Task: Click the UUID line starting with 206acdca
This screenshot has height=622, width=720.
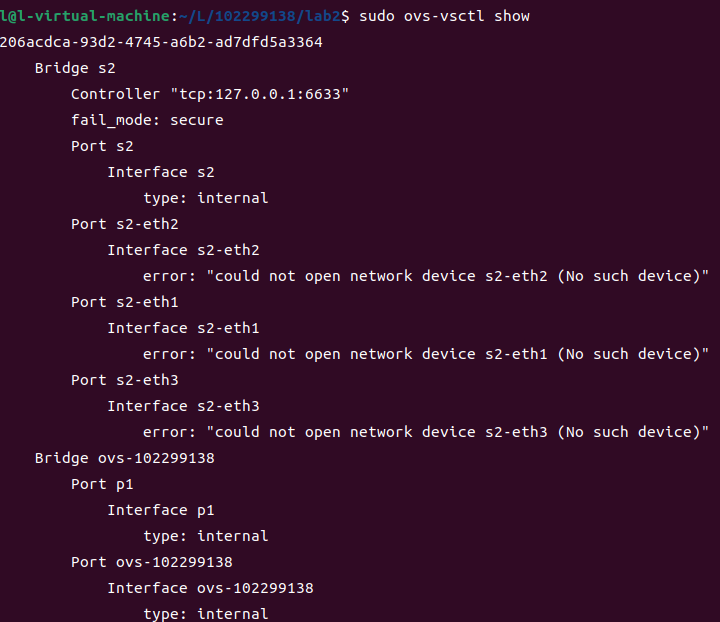Action: coord(161,42)
